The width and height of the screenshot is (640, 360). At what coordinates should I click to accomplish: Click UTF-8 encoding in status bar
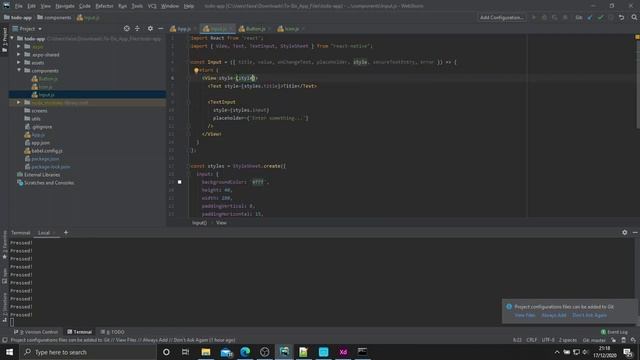pyautogui.click(x=548, y=340)
